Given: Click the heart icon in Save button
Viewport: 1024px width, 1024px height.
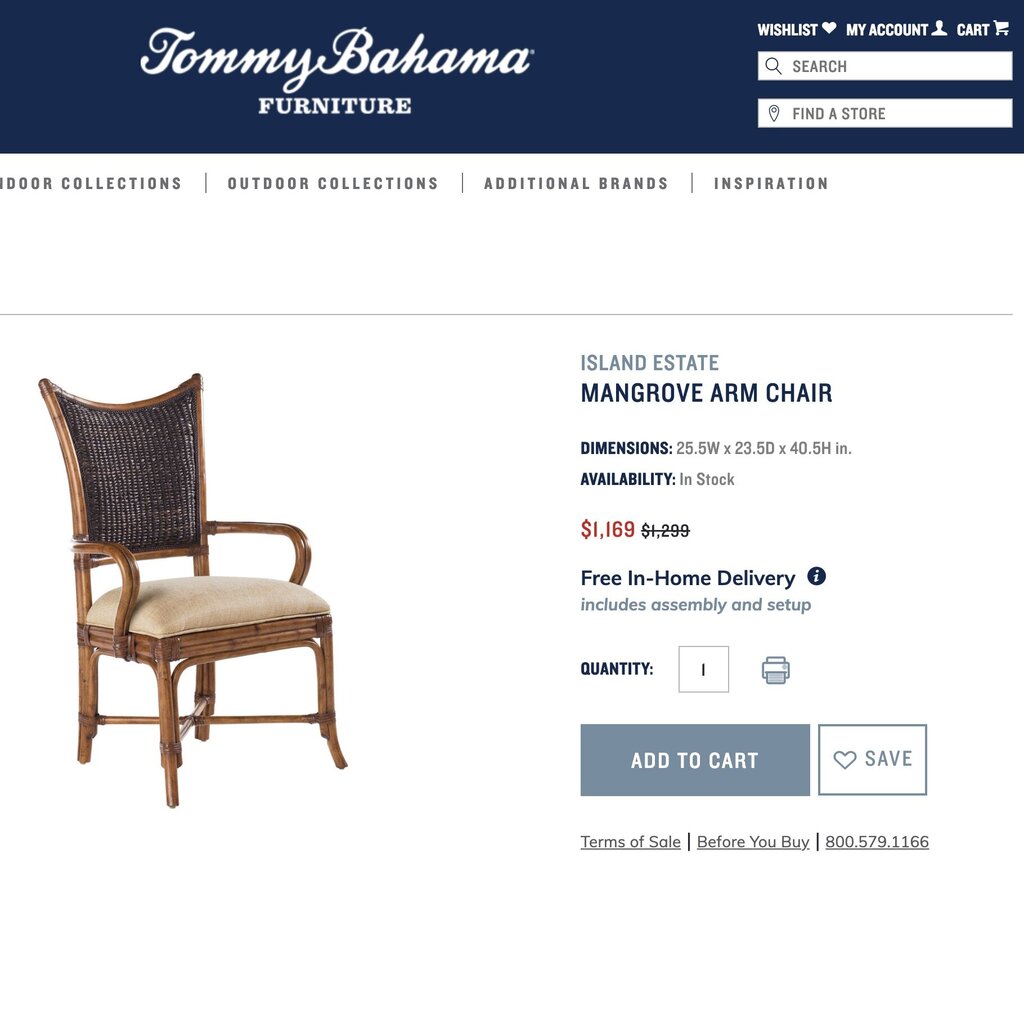Looking at the screenshot, I should tap(844, 760).
